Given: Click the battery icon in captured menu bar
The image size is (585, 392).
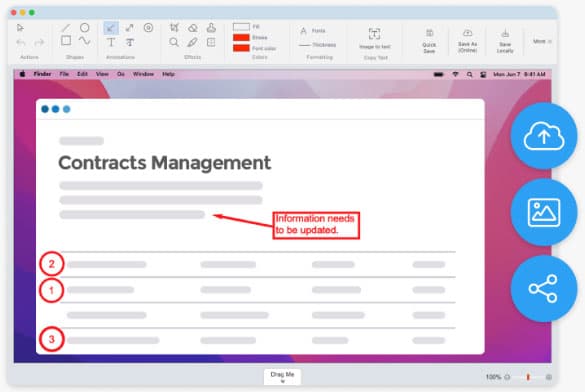Looking at the screenshot, I should 438,74.
